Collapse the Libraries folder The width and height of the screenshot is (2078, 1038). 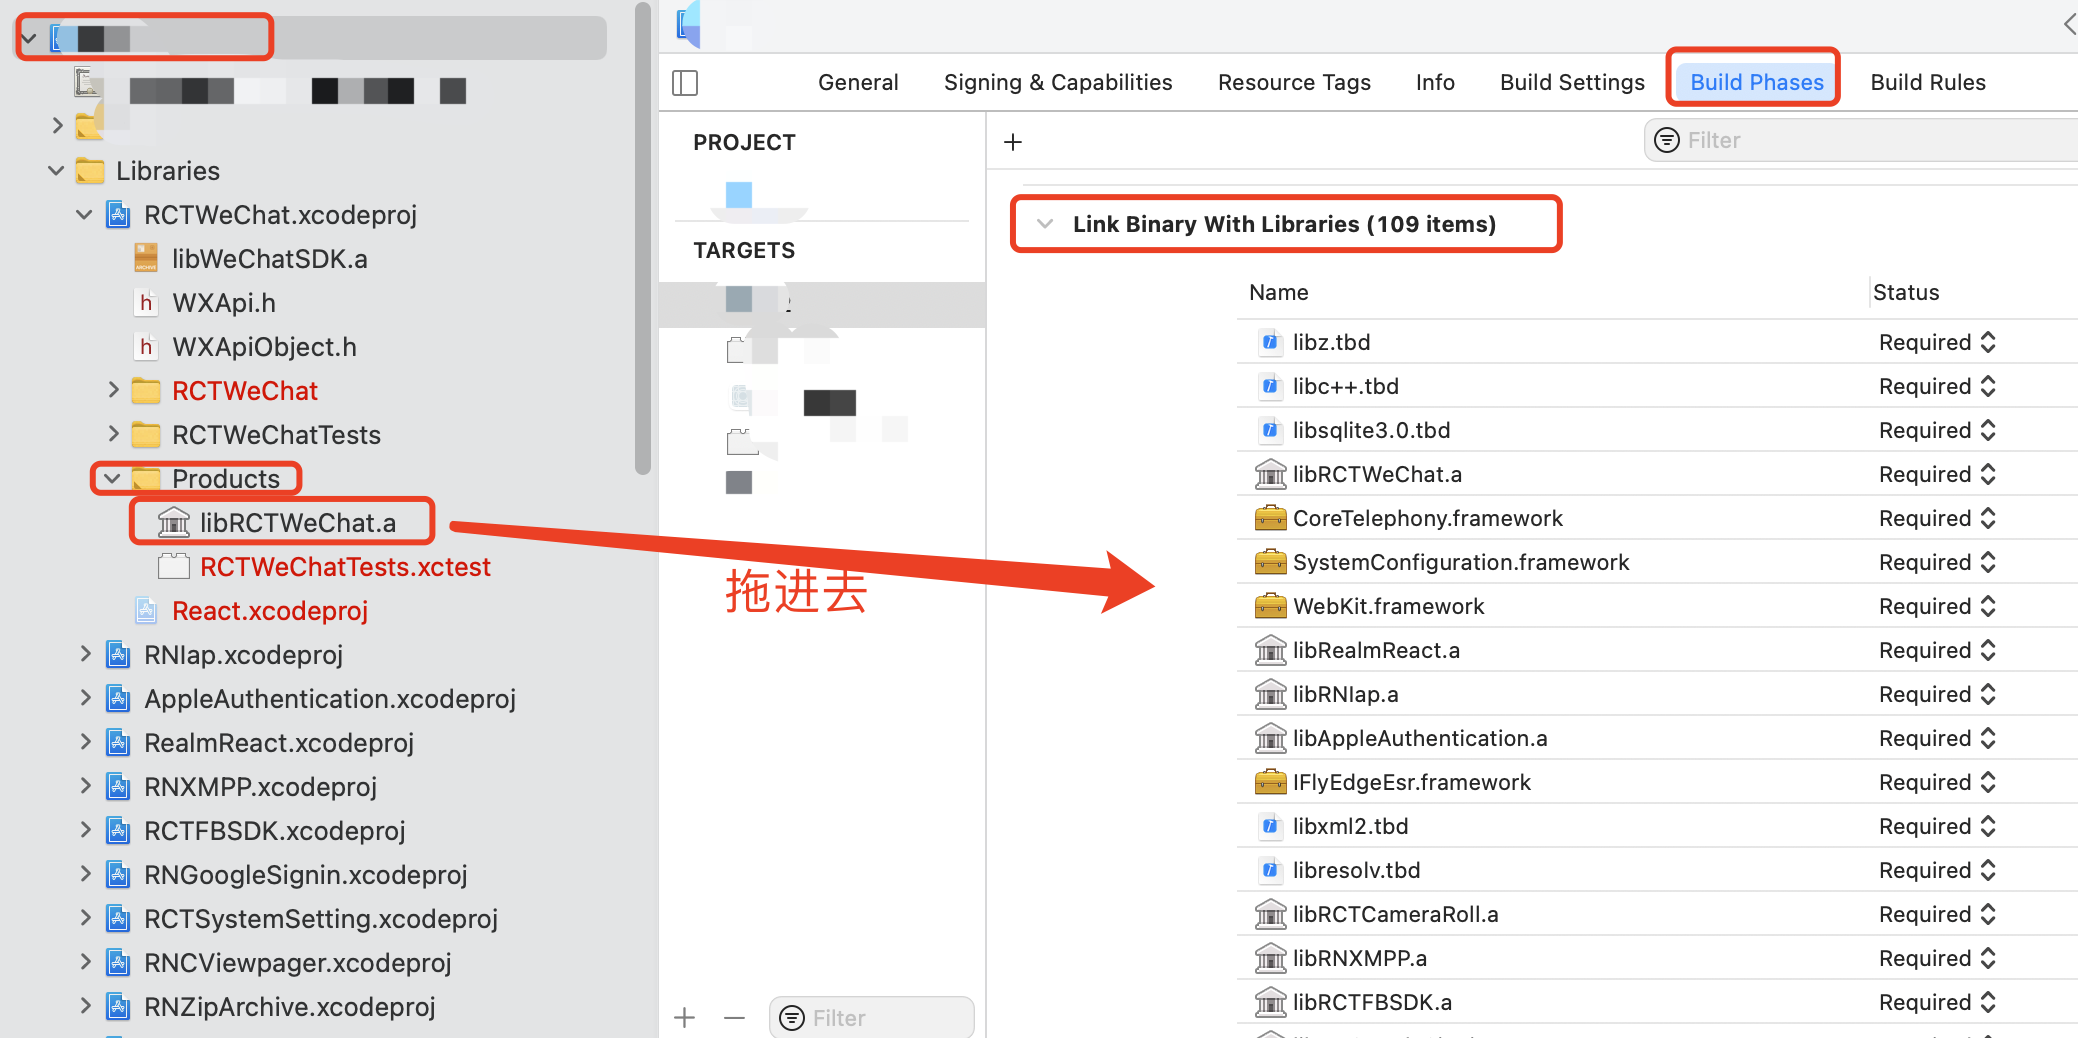click(x=56, y=171)
